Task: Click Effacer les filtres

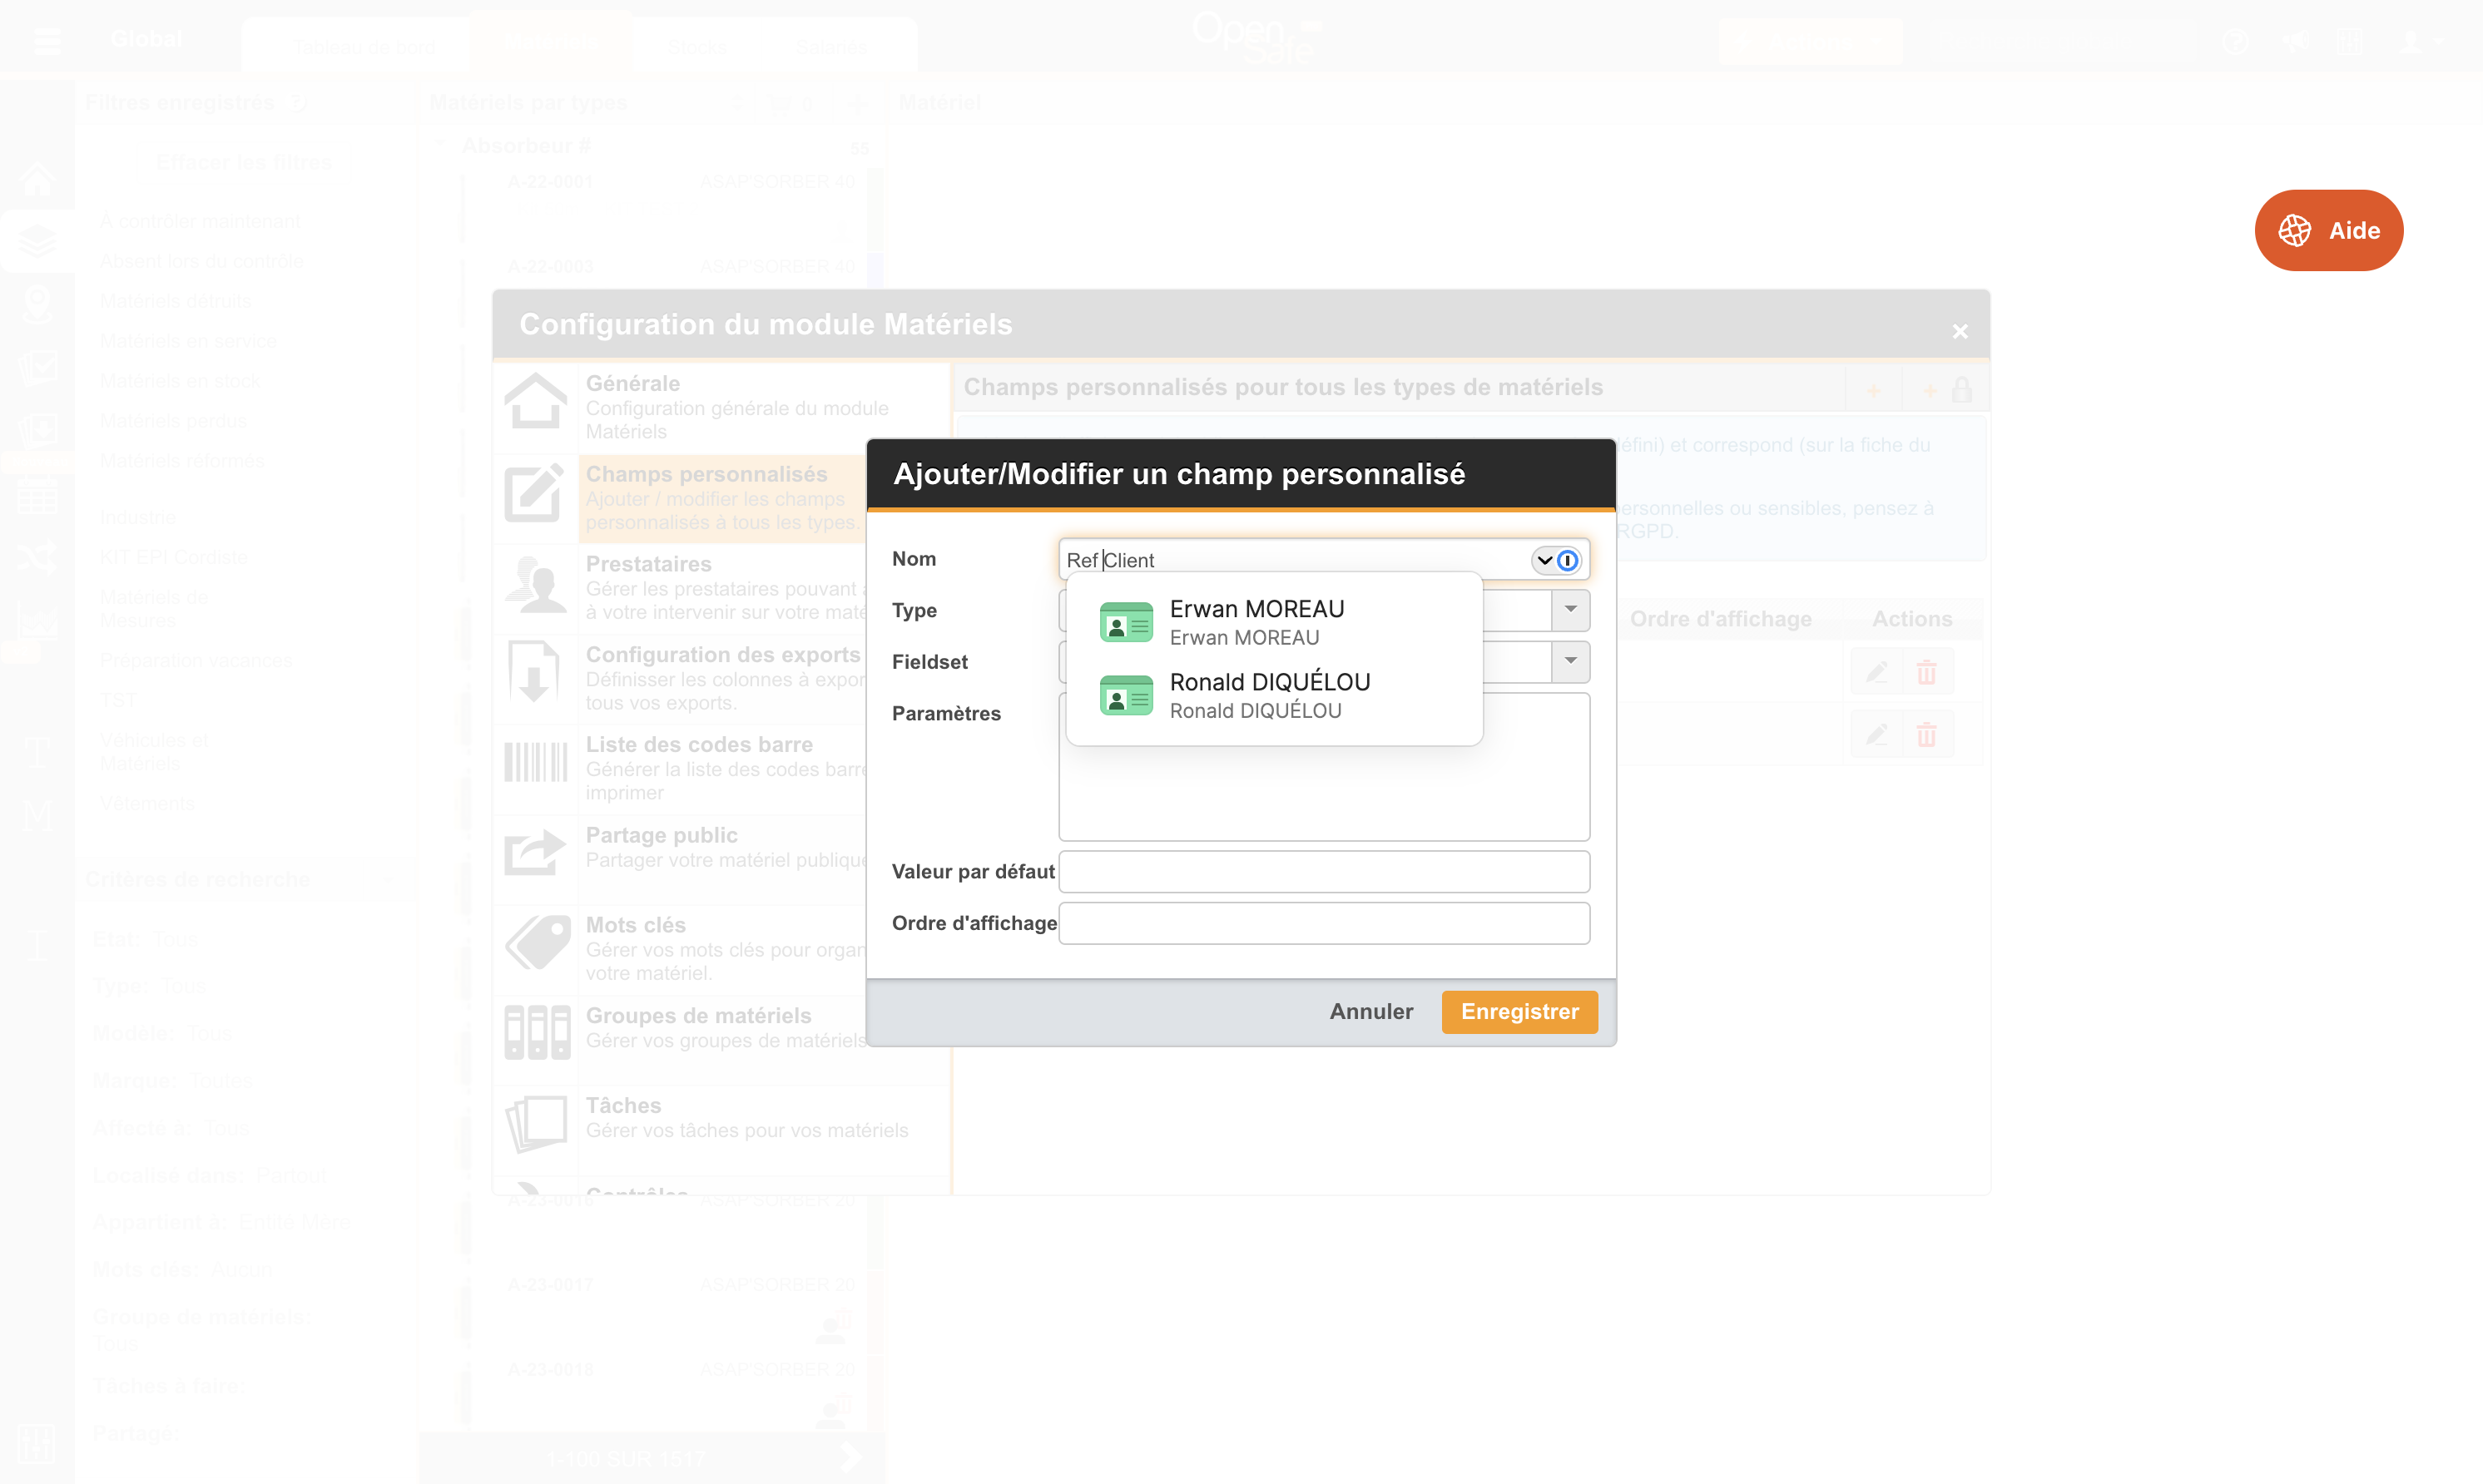Action: pos(243,162)
